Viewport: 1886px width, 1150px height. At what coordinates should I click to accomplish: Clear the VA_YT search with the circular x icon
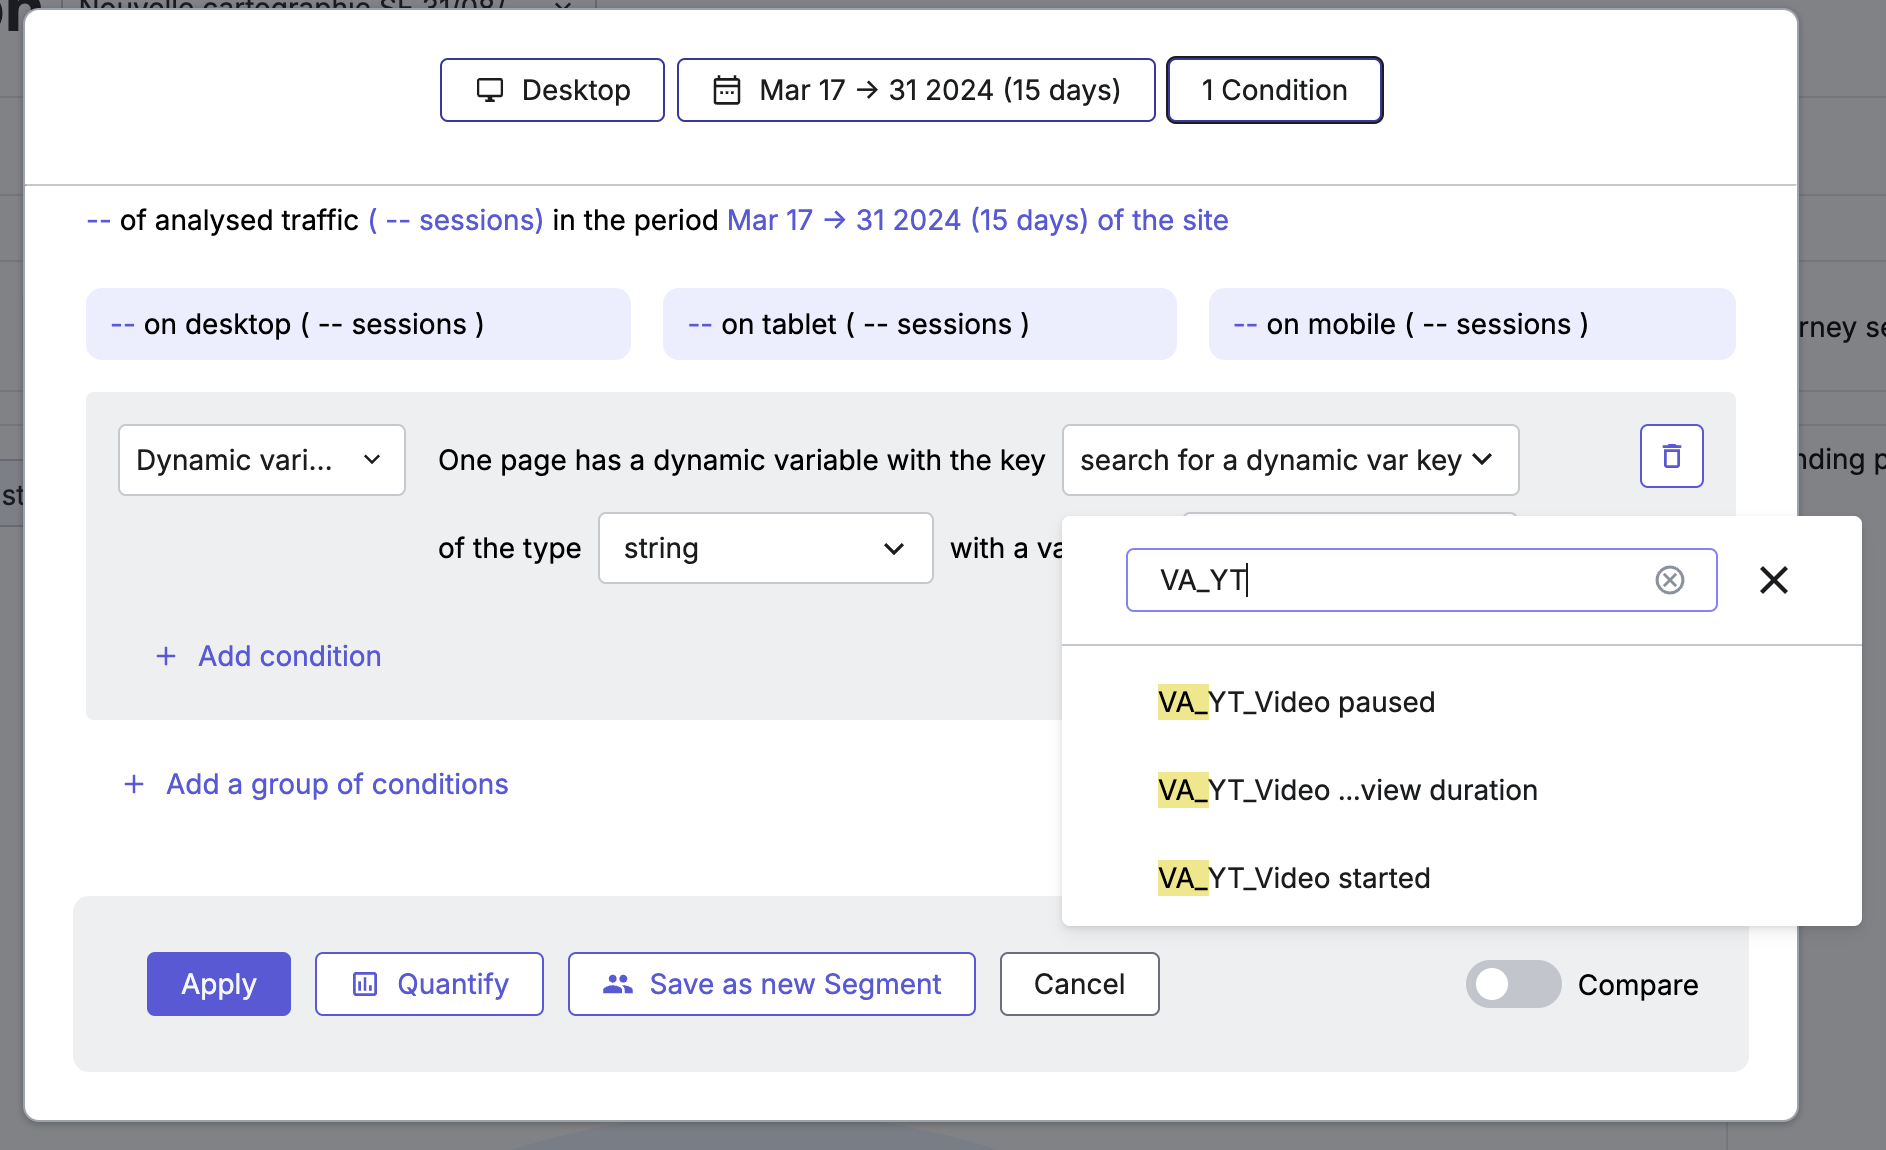(1670, 580)
